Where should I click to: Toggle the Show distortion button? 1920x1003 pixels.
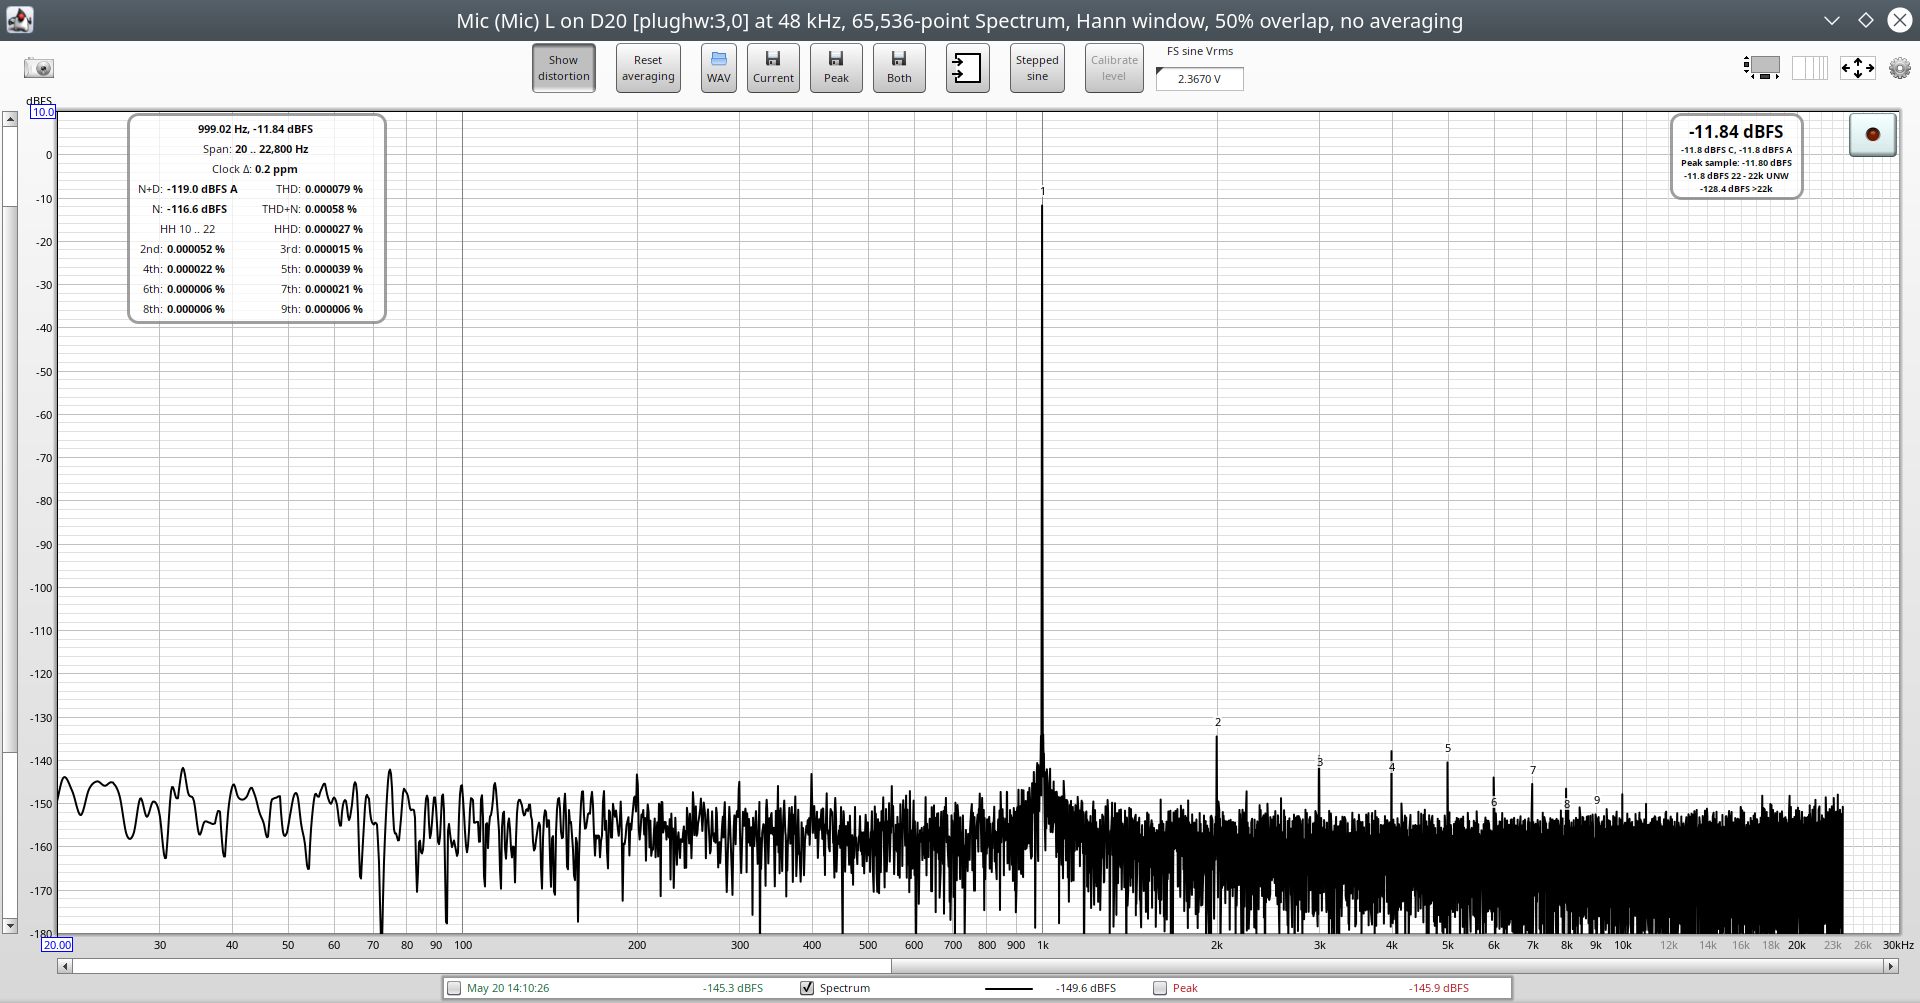coord(563,68)
